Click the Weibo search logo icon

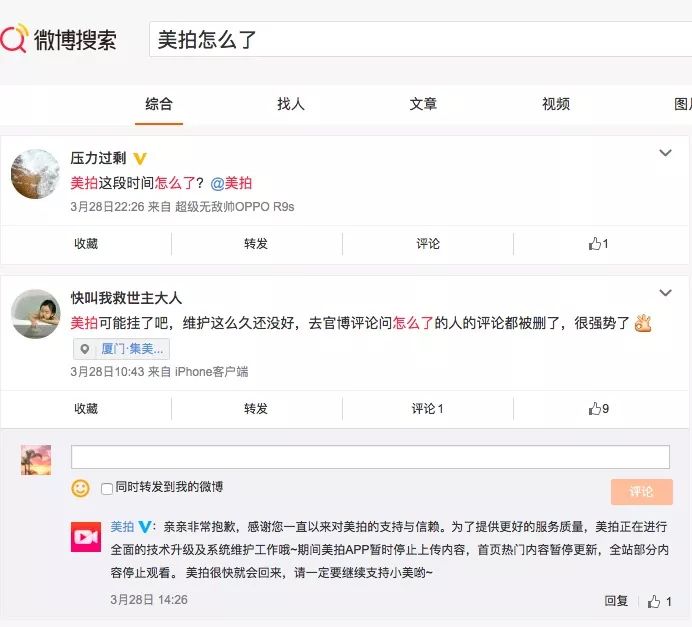coord(14,38)
